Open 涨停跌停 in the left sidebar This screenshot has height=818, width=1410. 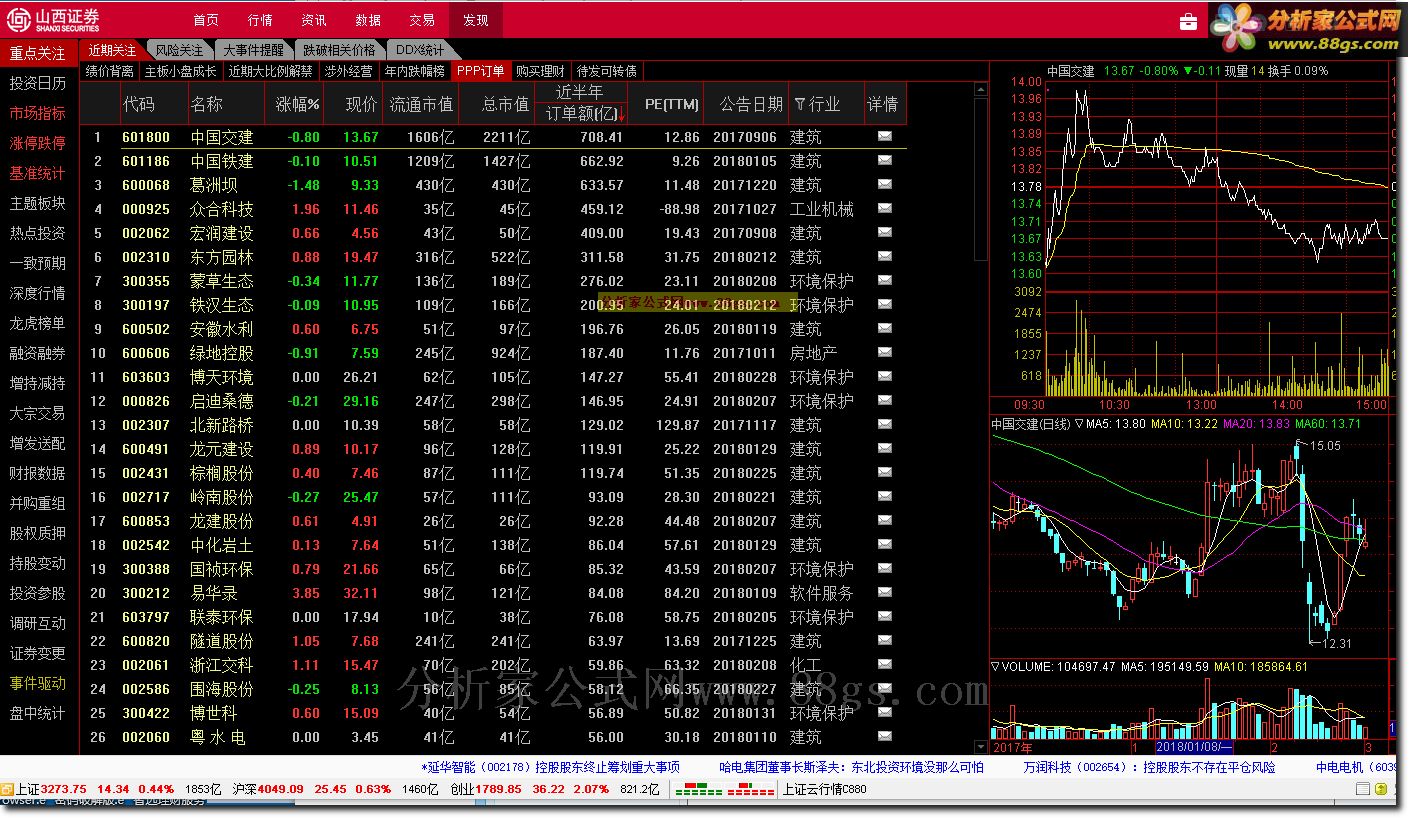click(38, 143)
